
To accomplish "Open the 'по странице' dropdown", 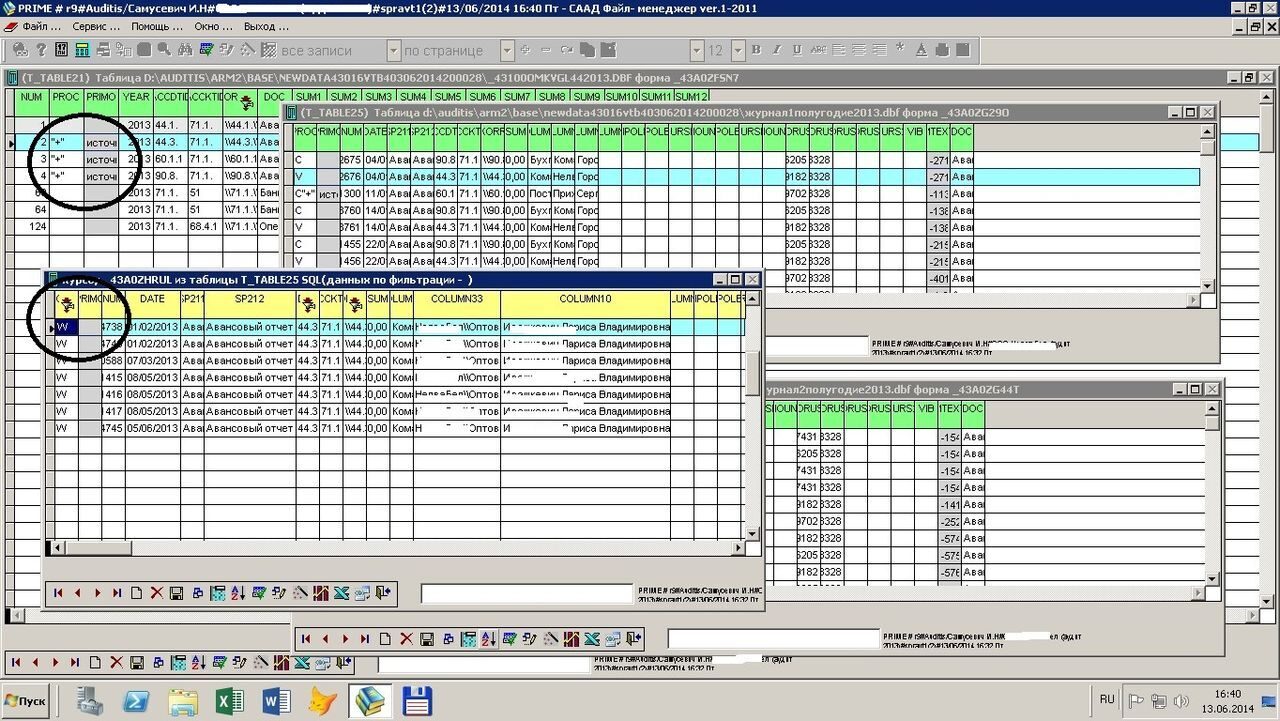I will [507, 50].
